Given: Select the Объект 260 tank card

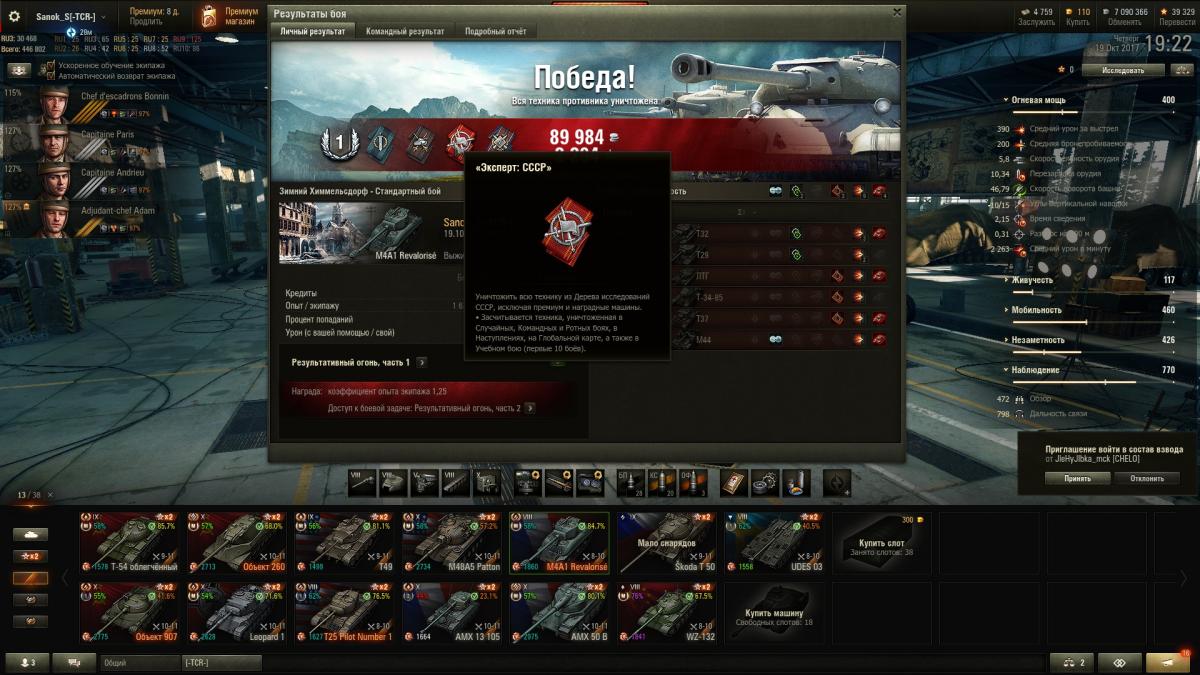Looking at the screenshot, I should (x=237, y=543).
